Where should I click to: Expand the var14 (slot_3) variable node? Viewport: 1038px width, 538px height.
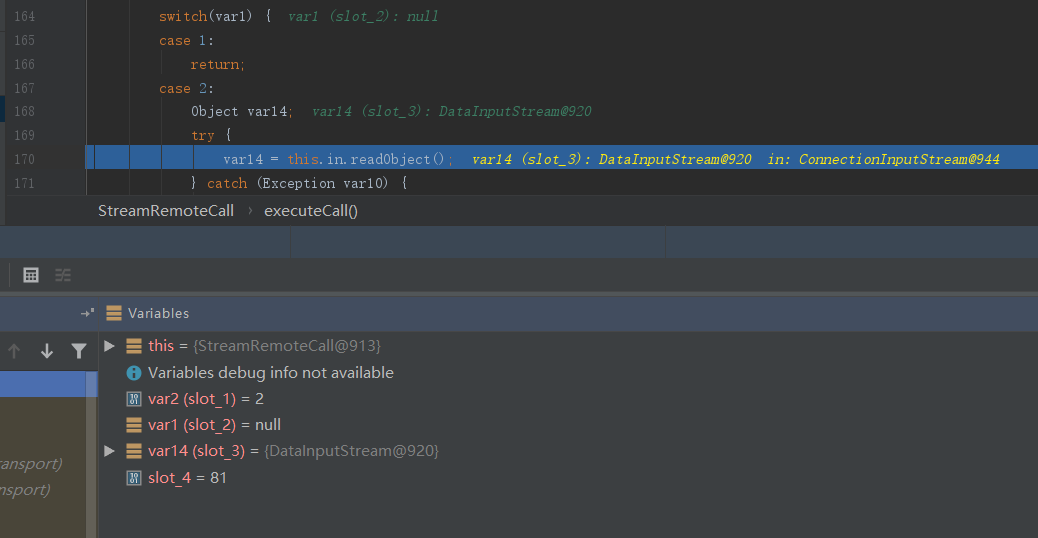(x=110, y=451)
